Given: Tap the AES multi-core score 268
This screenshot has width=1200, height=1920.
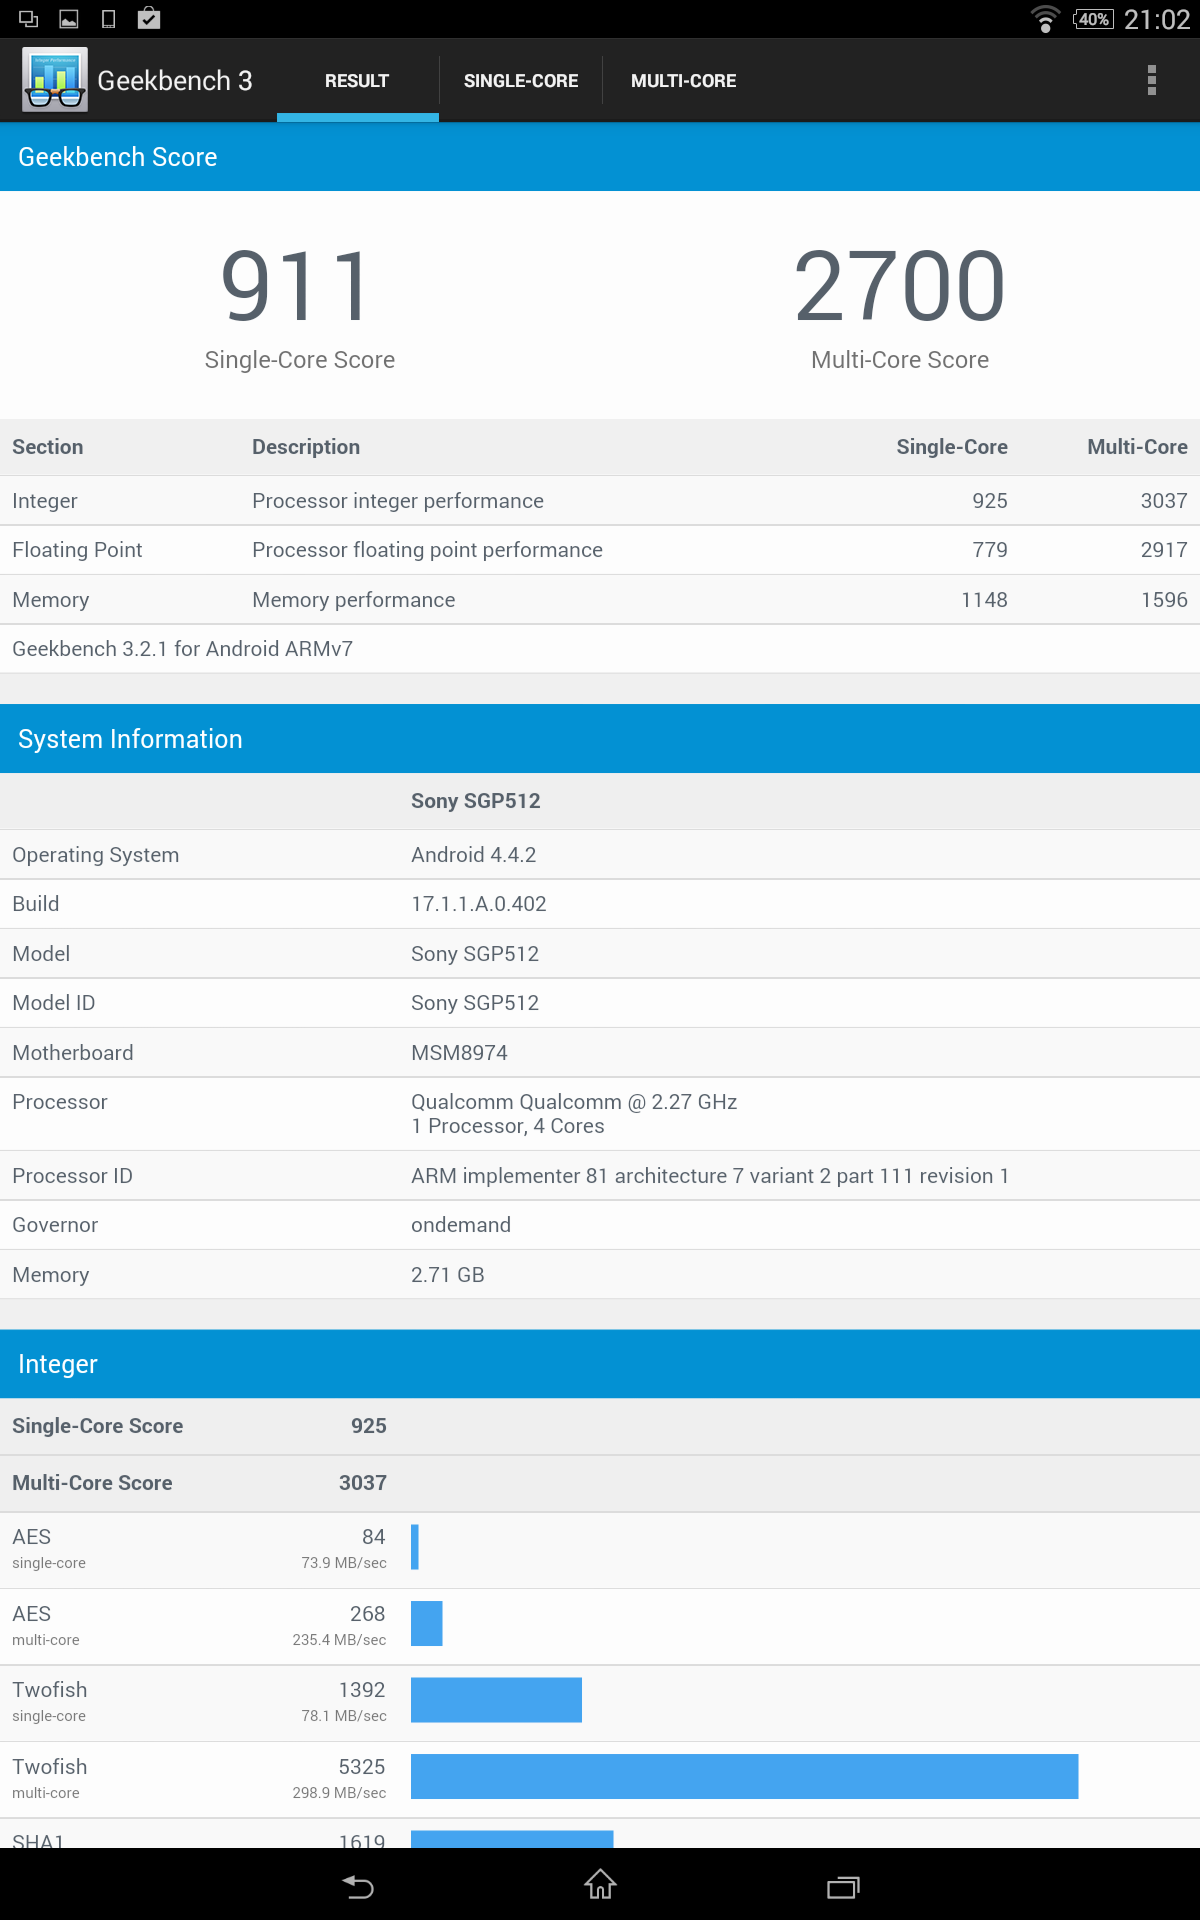Looking at the screenshot, I should point(368,1614).
